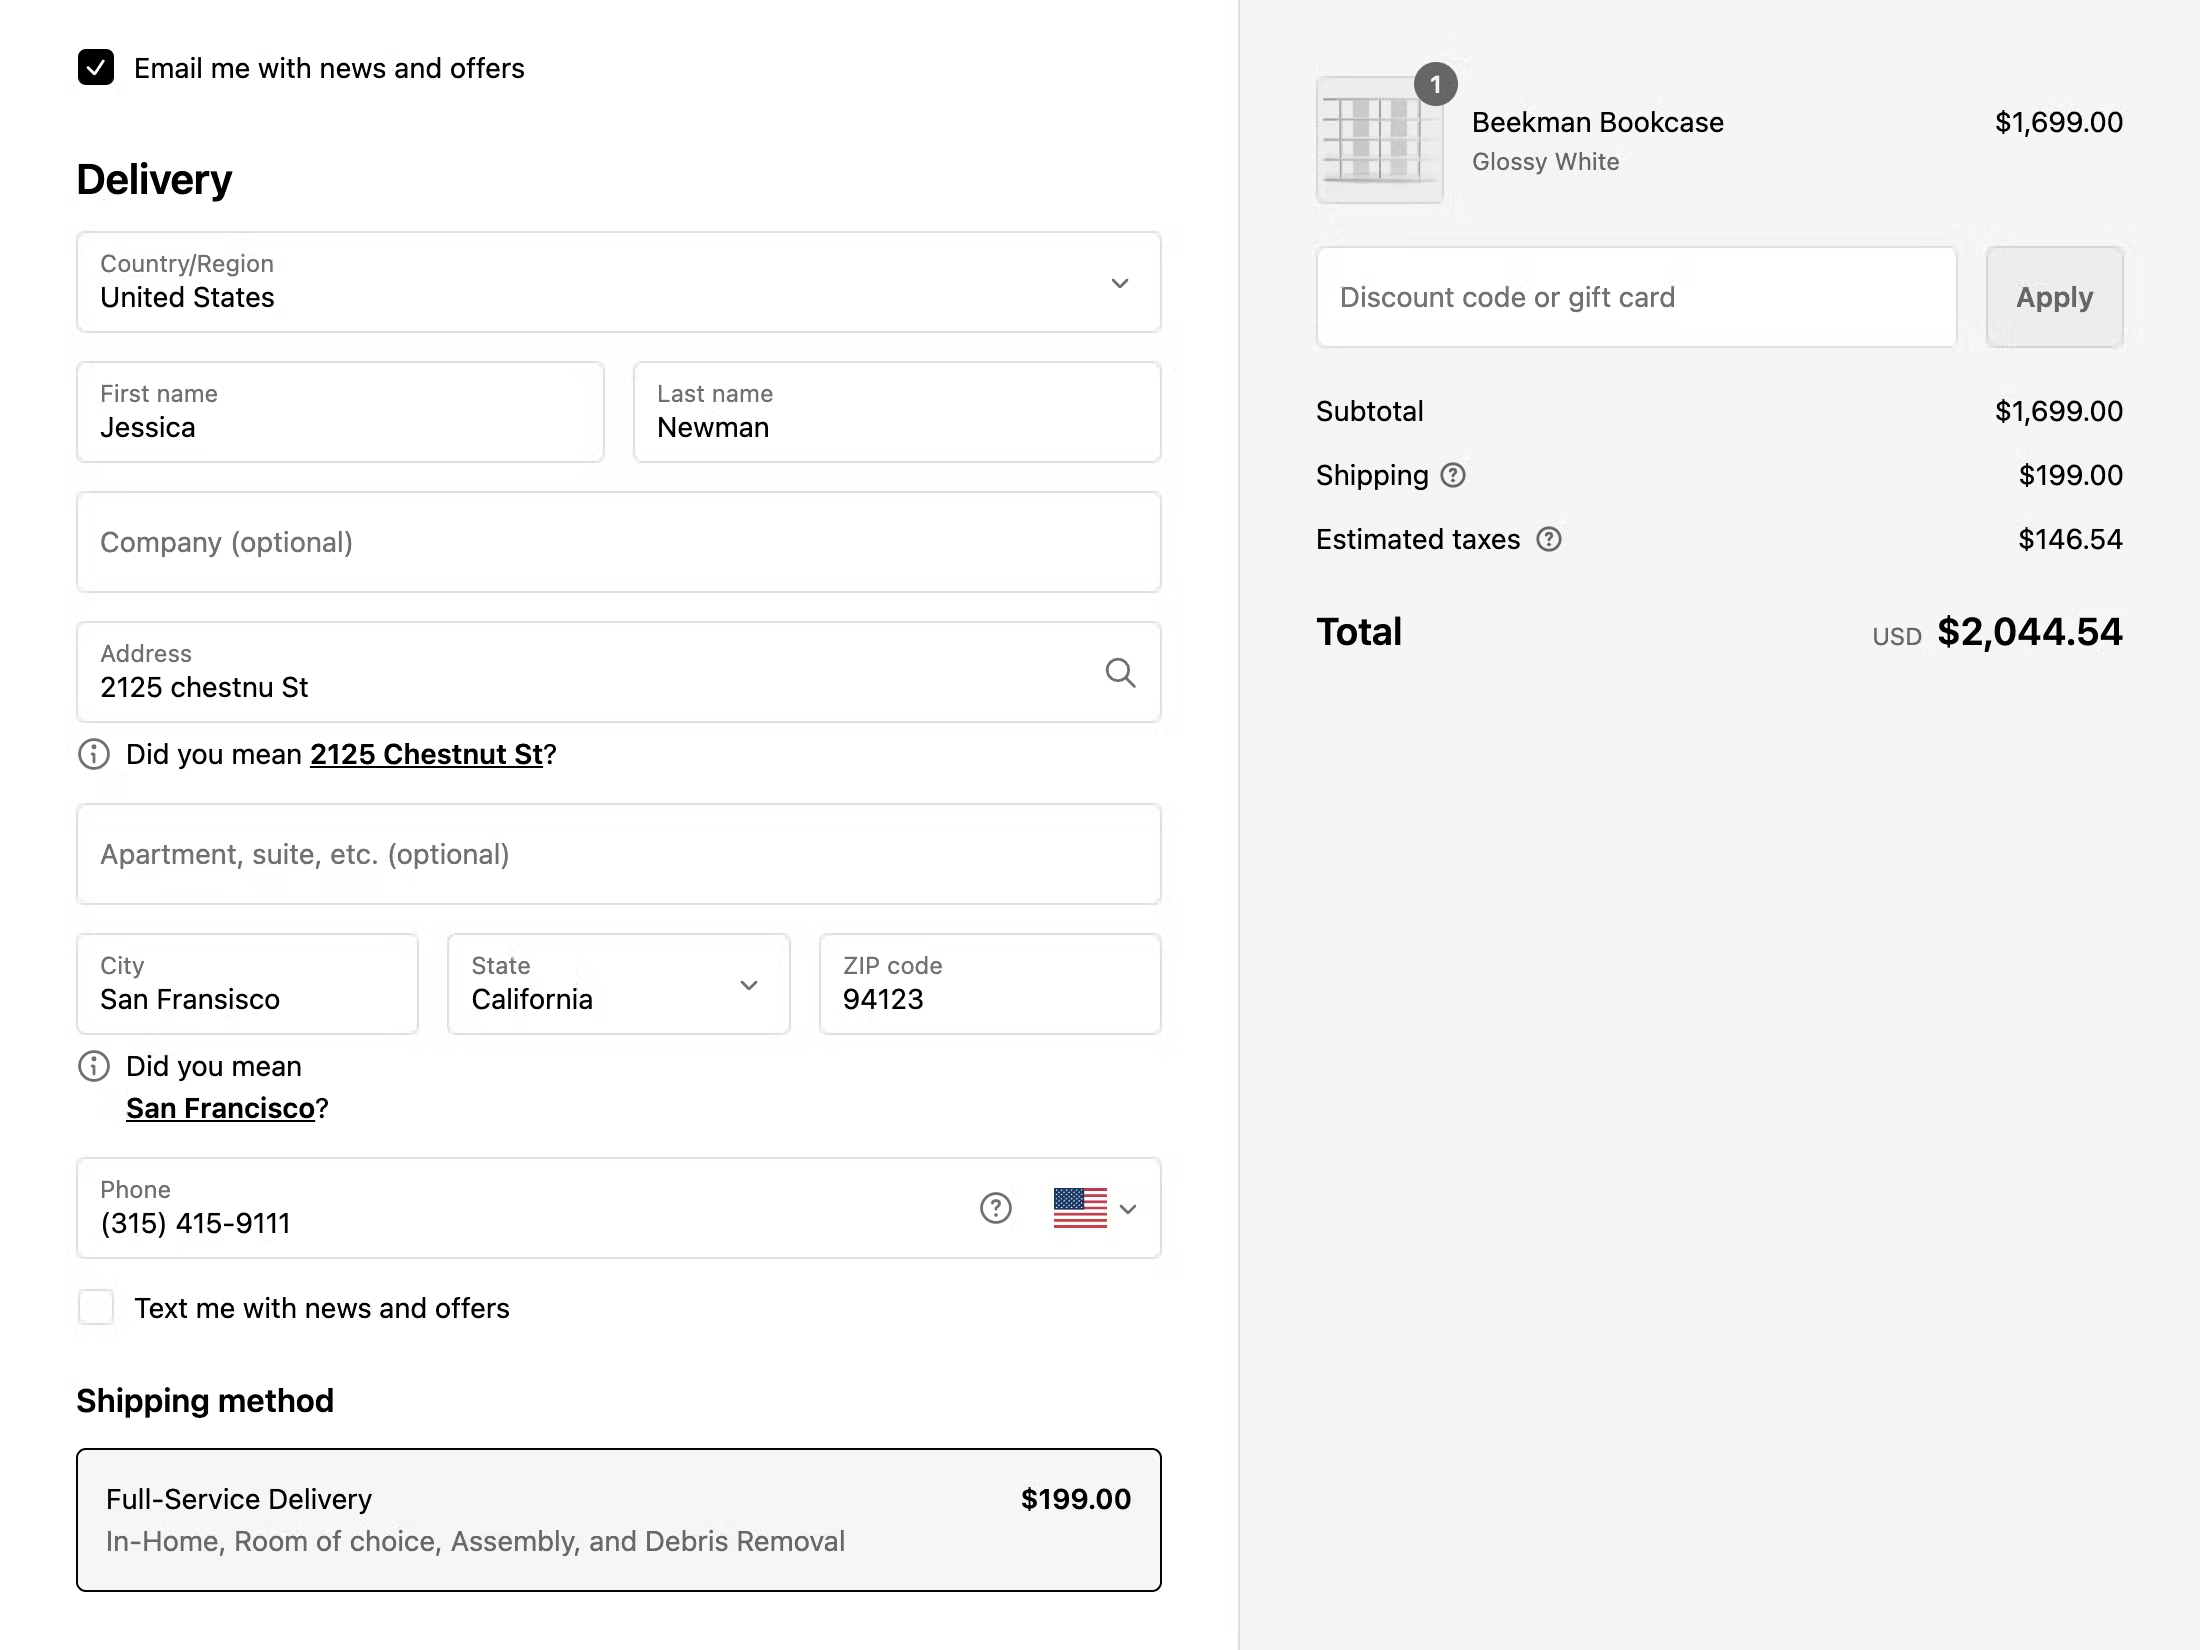Select the Full-Service Delivery shipping method
The width and height of the screenshot is (2200, 1650).
tap(618, 1519)
